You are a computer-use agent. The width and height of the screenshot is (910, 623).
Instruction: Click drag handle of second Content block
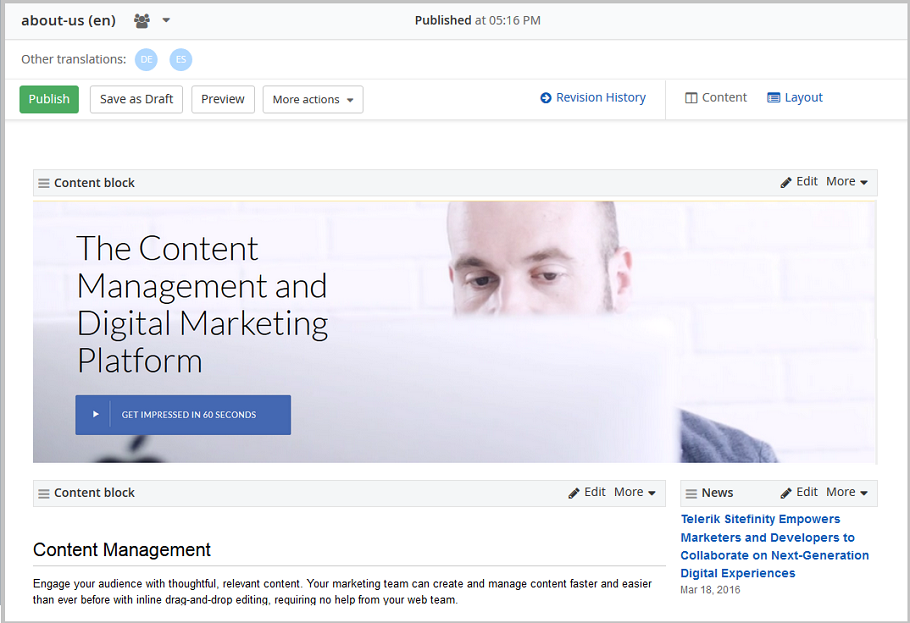pos(44,494)
